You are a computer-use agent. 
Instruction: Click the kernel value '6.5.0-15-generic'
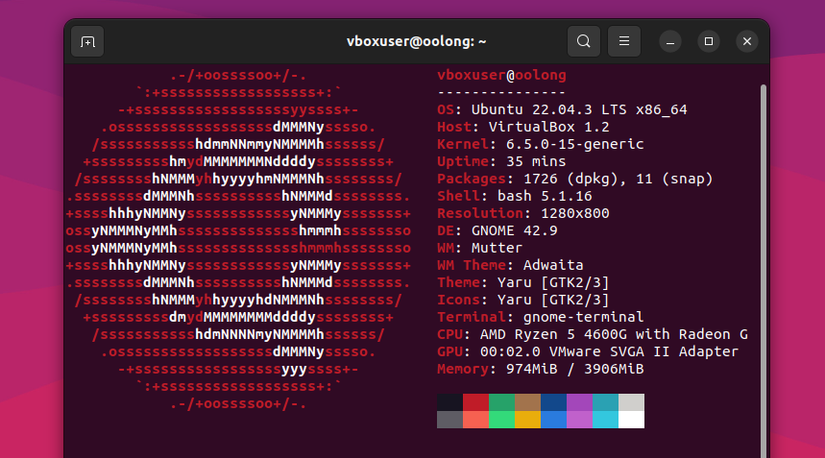click(575, 144)
